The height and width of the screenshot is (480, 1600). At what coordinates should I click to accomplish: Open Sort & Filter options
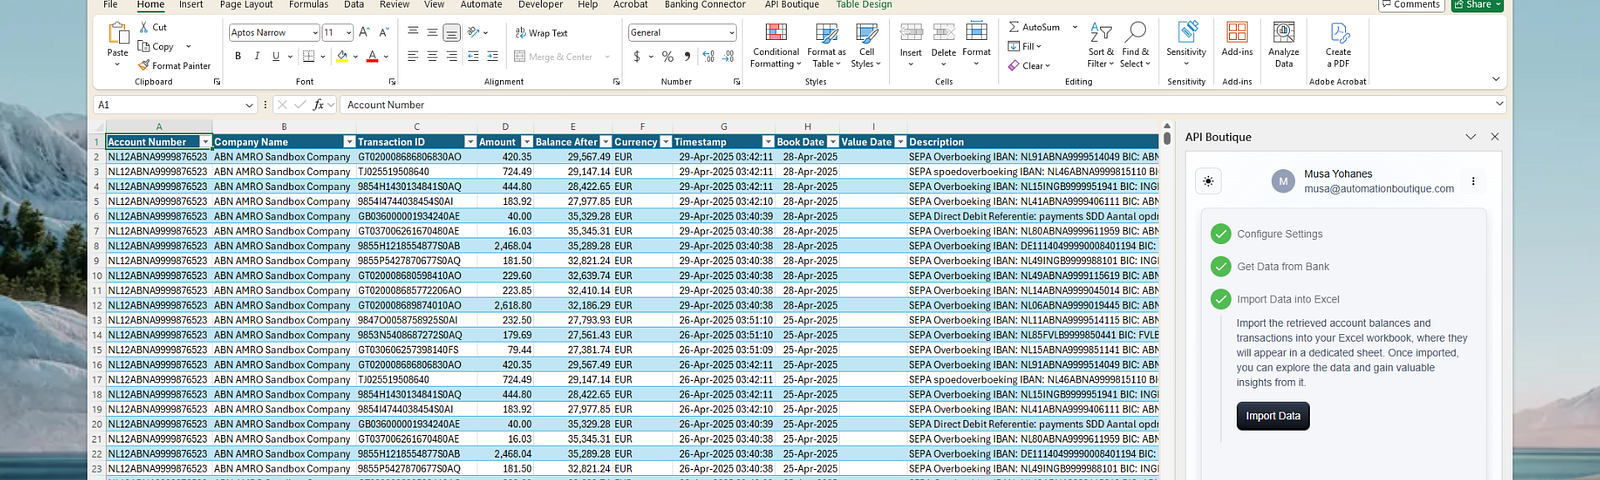pos(1100,45)
